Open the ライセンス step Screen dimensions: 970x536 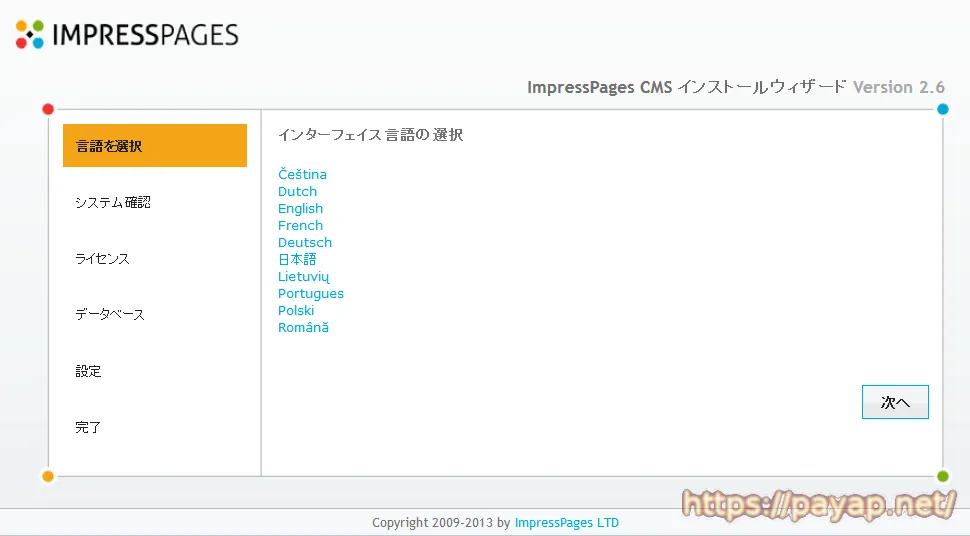[102, 259]
